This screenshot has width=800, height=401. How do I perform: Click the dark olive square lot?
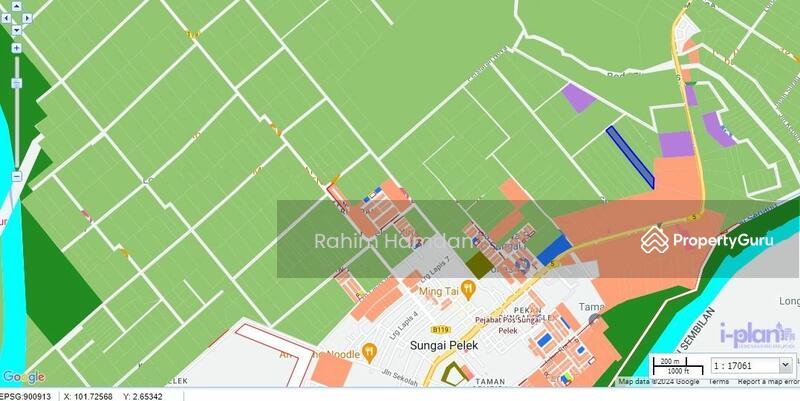(481, 265)
